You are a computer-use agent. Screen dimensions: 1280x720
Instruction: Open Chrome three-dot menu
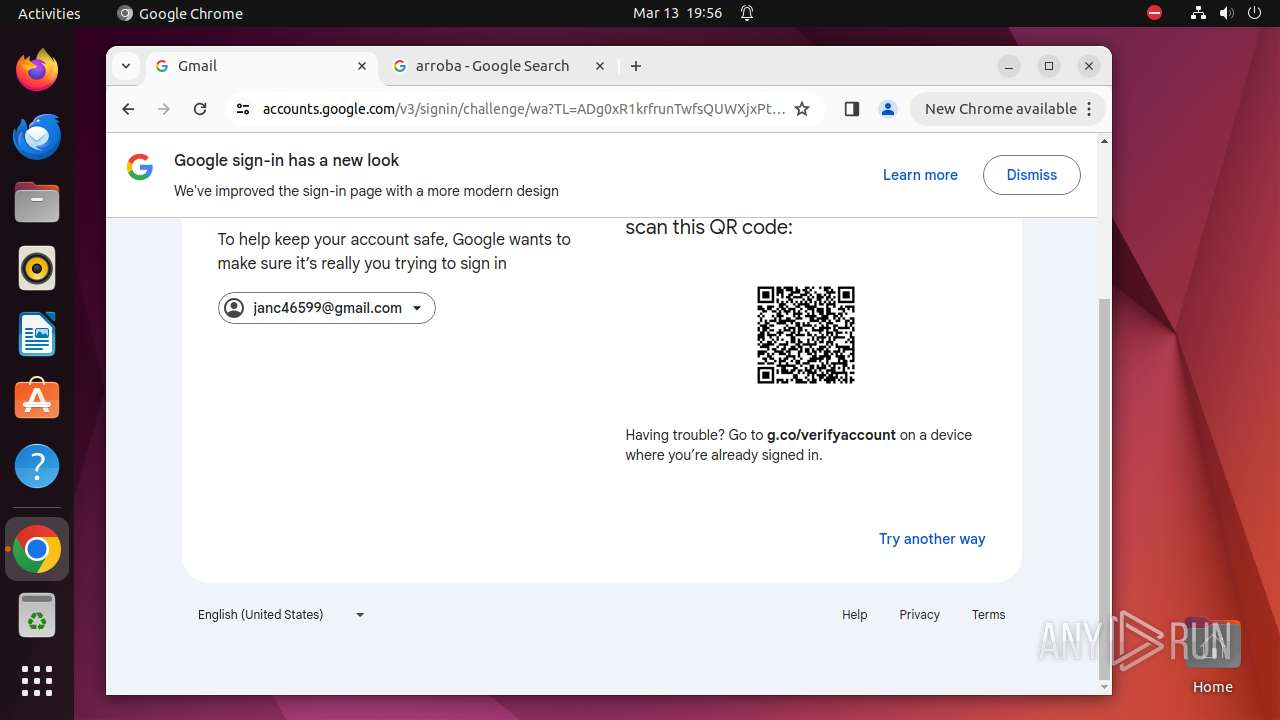click(x=1090, y=109)
